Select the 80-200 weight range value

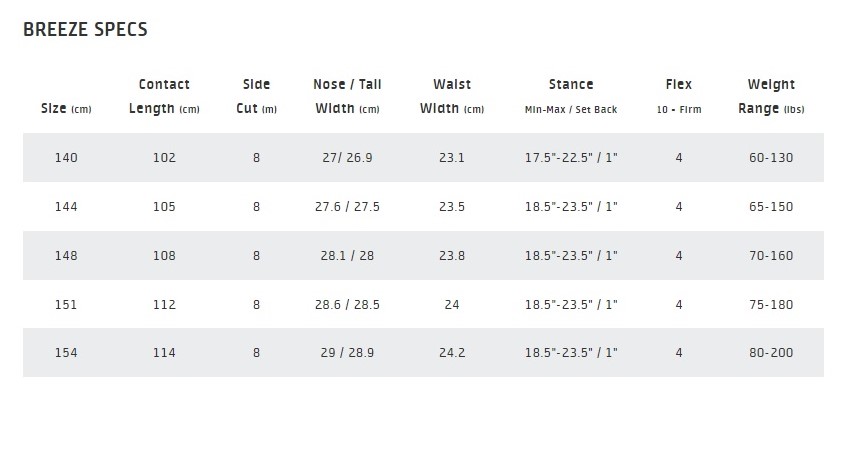click(x=771, y=352)
